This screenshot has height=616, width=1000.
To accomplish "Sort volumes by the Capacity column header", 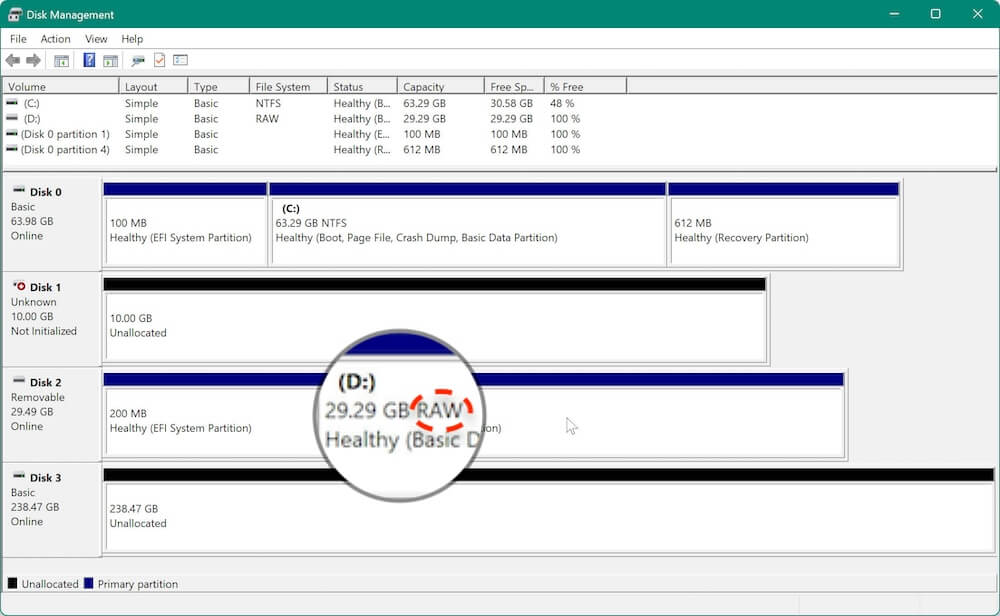I will (438, 86).
